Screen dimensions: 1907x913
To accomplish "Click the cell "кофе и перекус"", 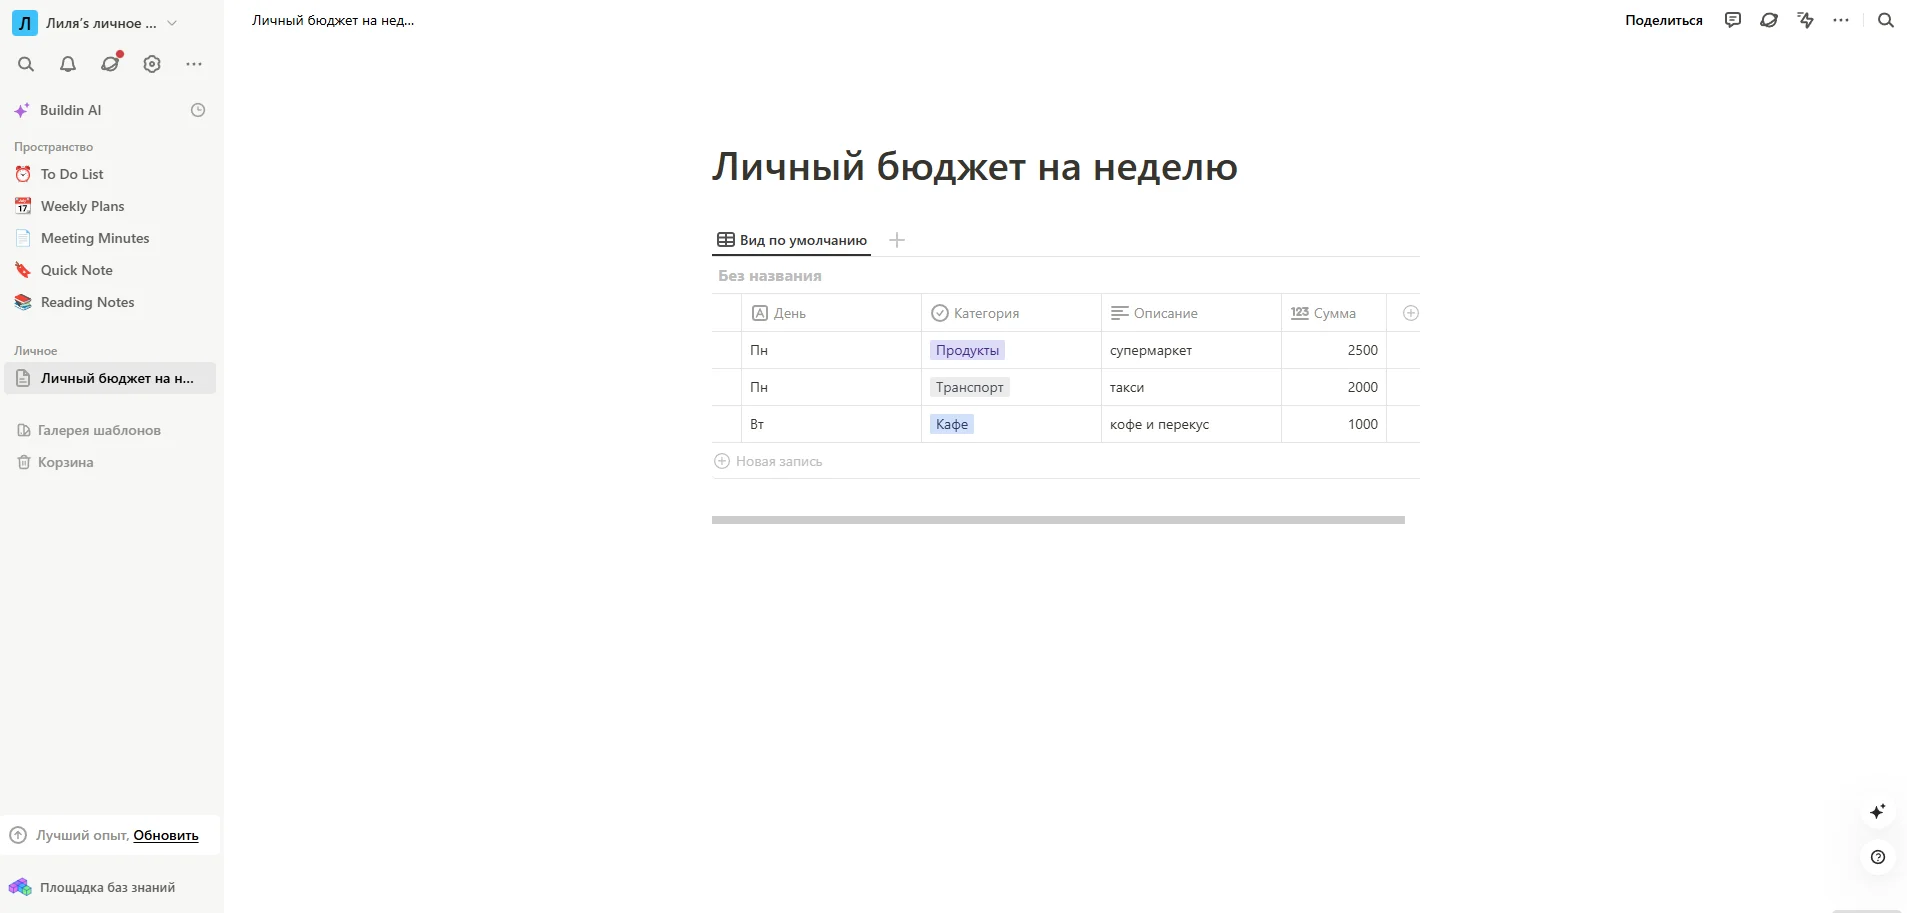I will click(x=1191, y=424).
